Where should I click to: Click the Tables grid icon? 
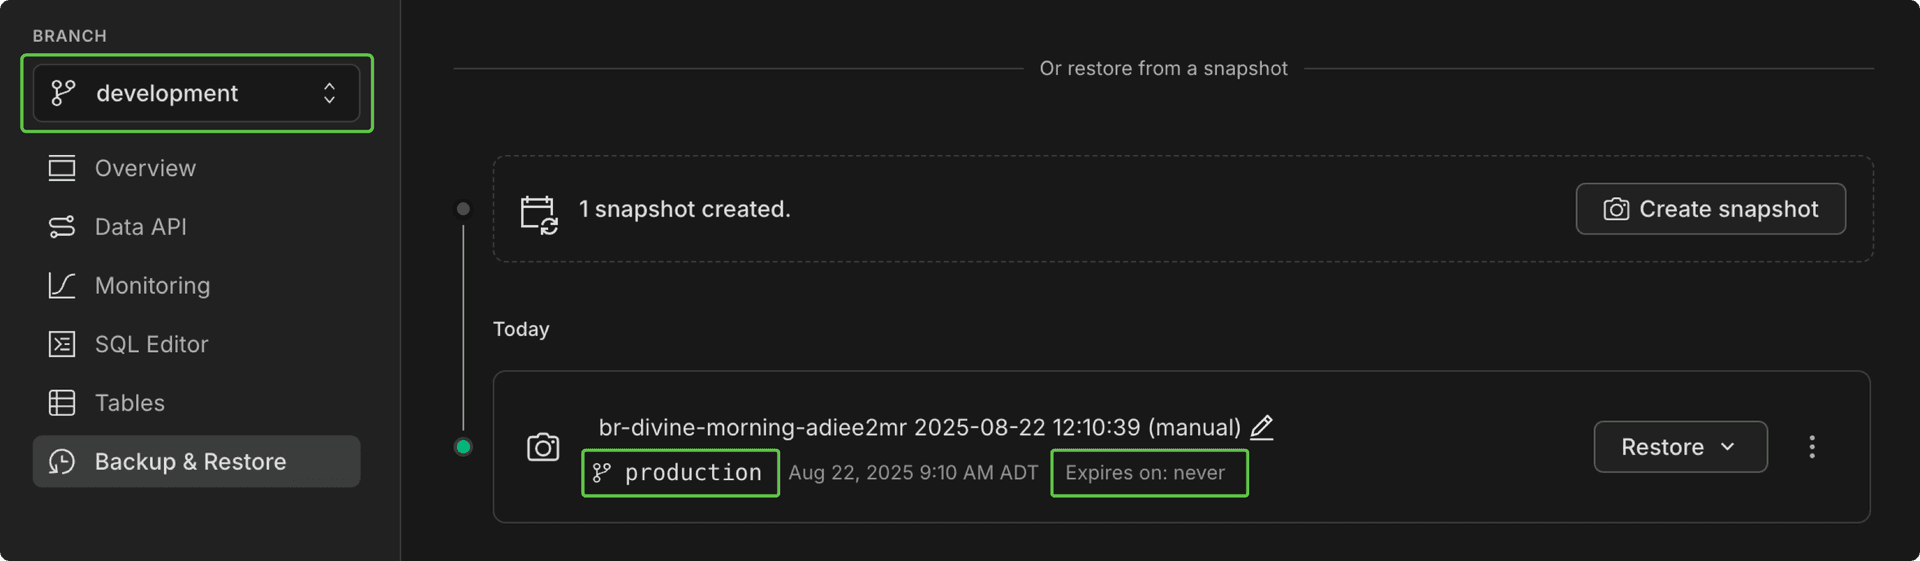pos(62,403)
